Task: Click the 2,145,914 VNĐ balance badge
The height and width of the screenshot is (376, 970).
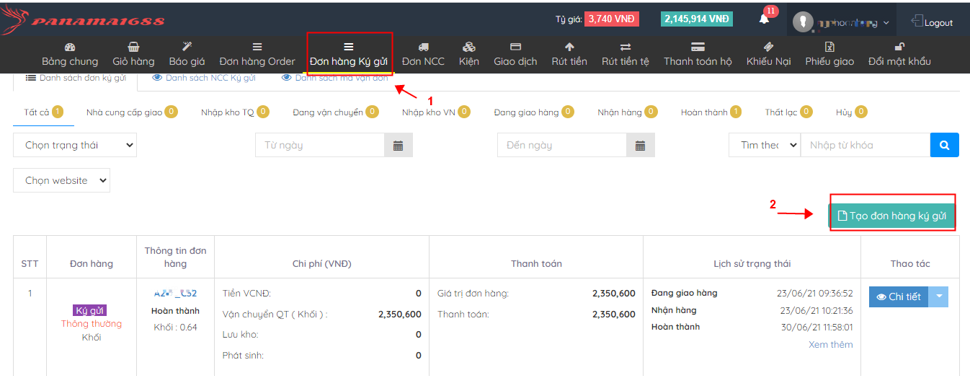Action: pos(697,19)
